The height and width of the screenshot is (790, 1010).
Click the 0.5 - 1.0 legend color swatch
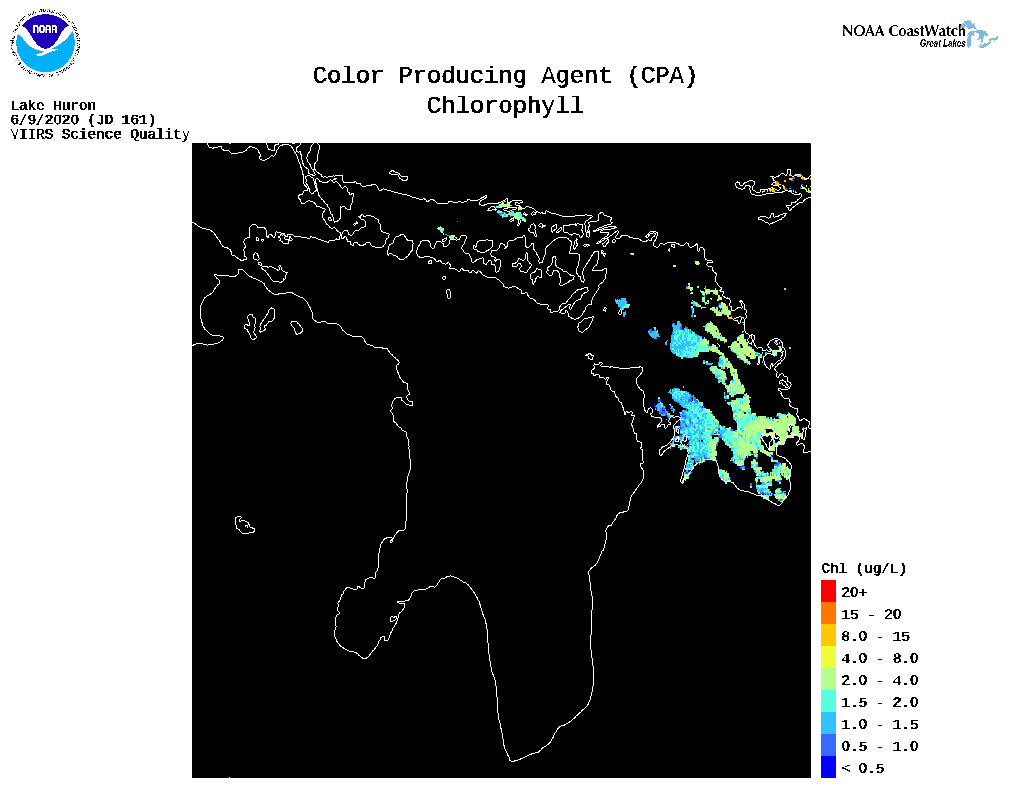(828, 745)
